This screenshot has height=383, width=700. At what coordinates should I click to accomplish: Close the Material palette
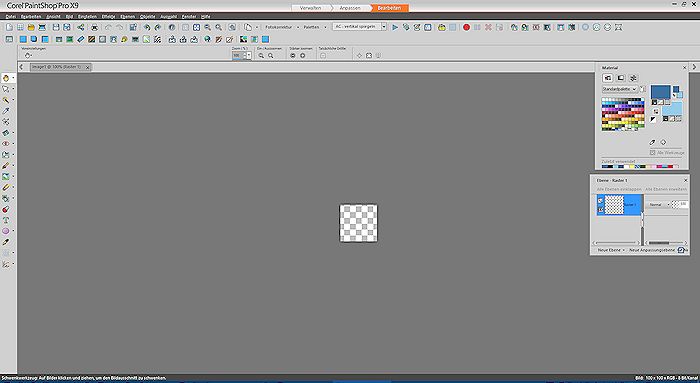point(684,67)
